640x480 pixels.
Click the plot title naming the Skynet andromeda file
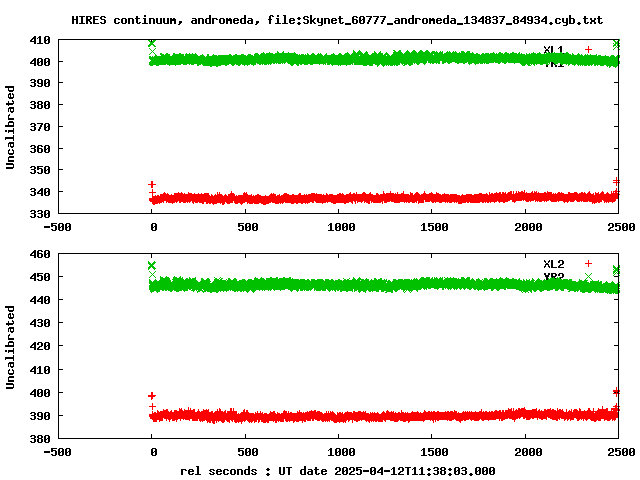coord(337,20)
